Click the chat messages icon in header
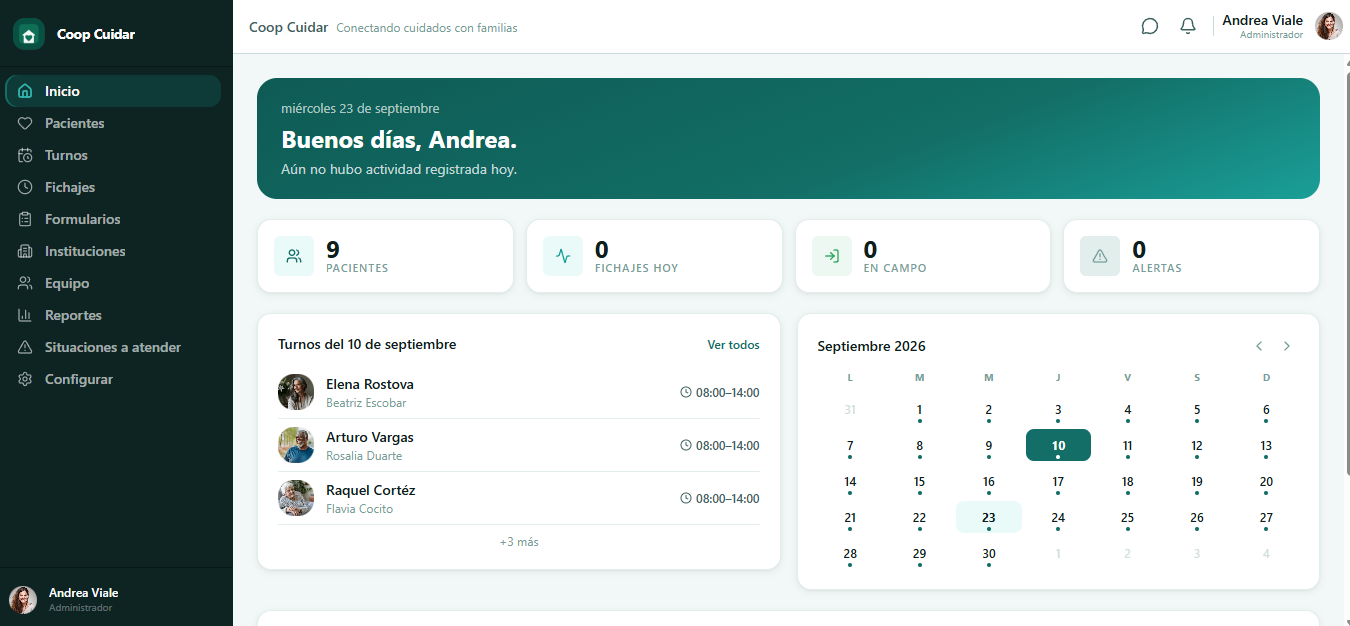 (1150, 26)
